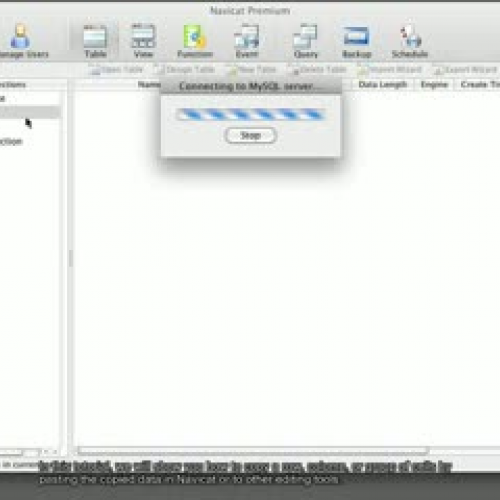Viewport: 500px width, 500px height.
Task: Select the Event toolbar icon
Action: (247, 42)
